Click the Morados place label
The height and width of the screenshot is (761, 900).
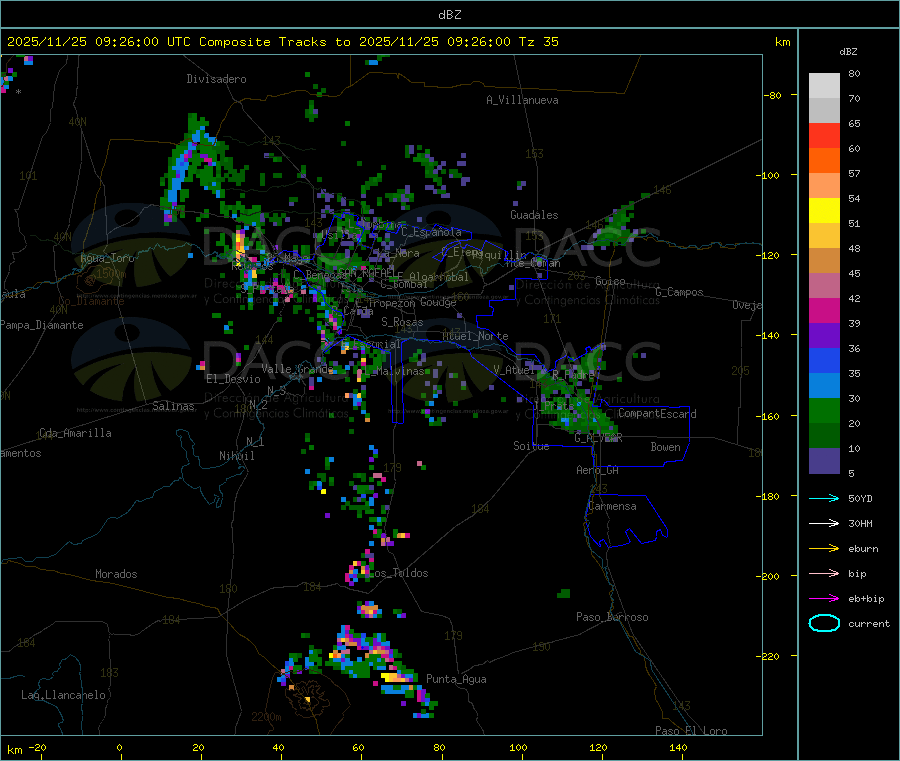[x=116, y=574]
